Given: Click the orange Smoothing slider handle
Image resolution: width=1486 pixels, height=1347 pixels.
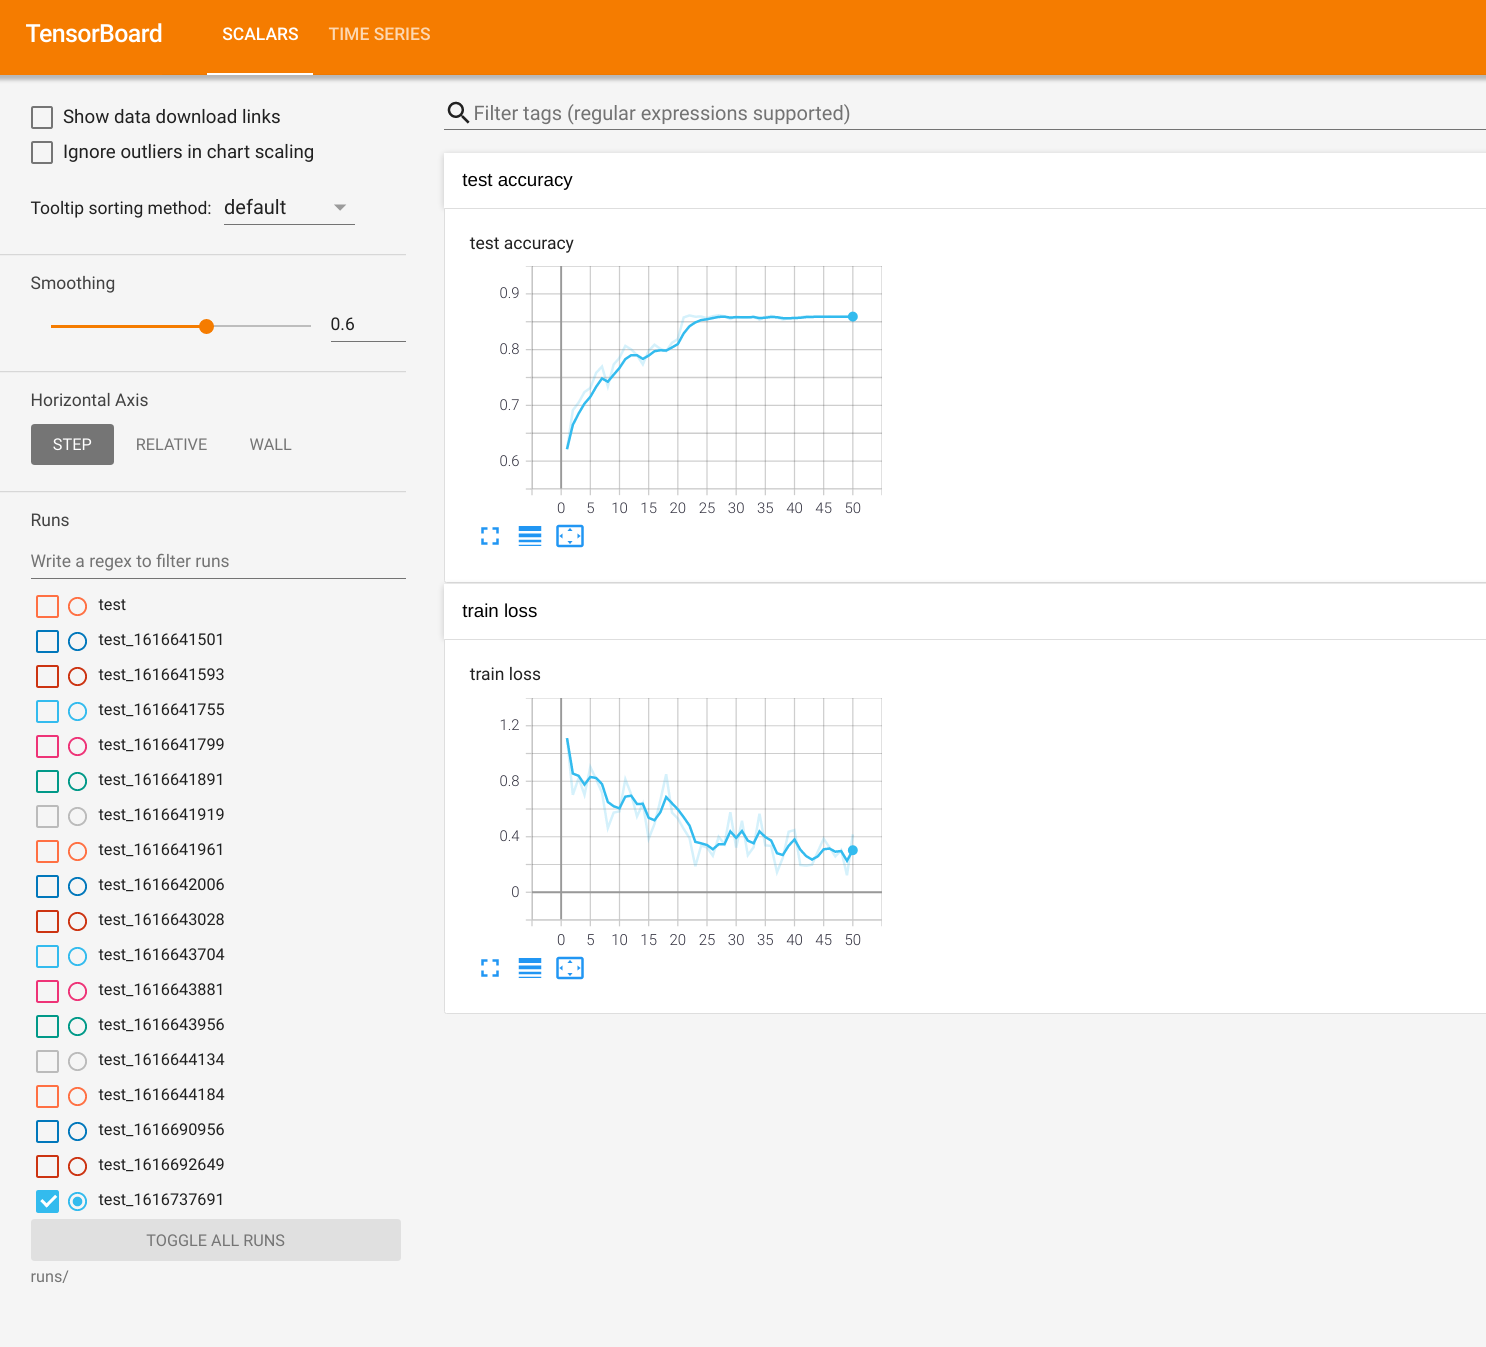Looking at the screenshot, I should coord(206,326).
